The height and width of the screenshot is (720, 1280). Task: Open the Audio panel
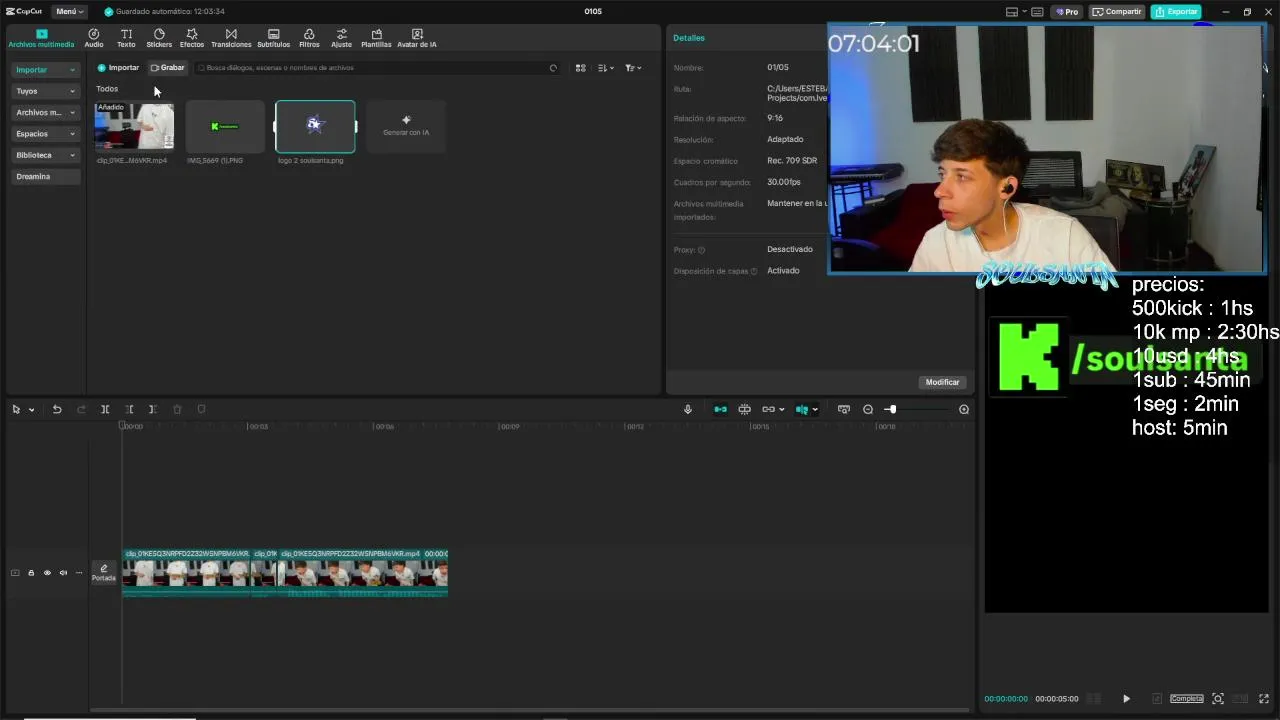pos(93,38)
